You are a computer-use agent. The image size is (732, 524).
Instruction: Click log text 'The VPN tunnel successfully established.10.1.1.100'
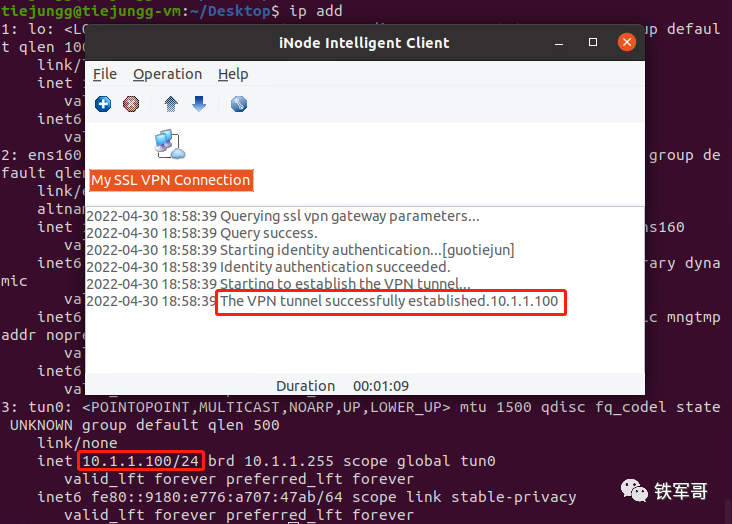[389, 301]
